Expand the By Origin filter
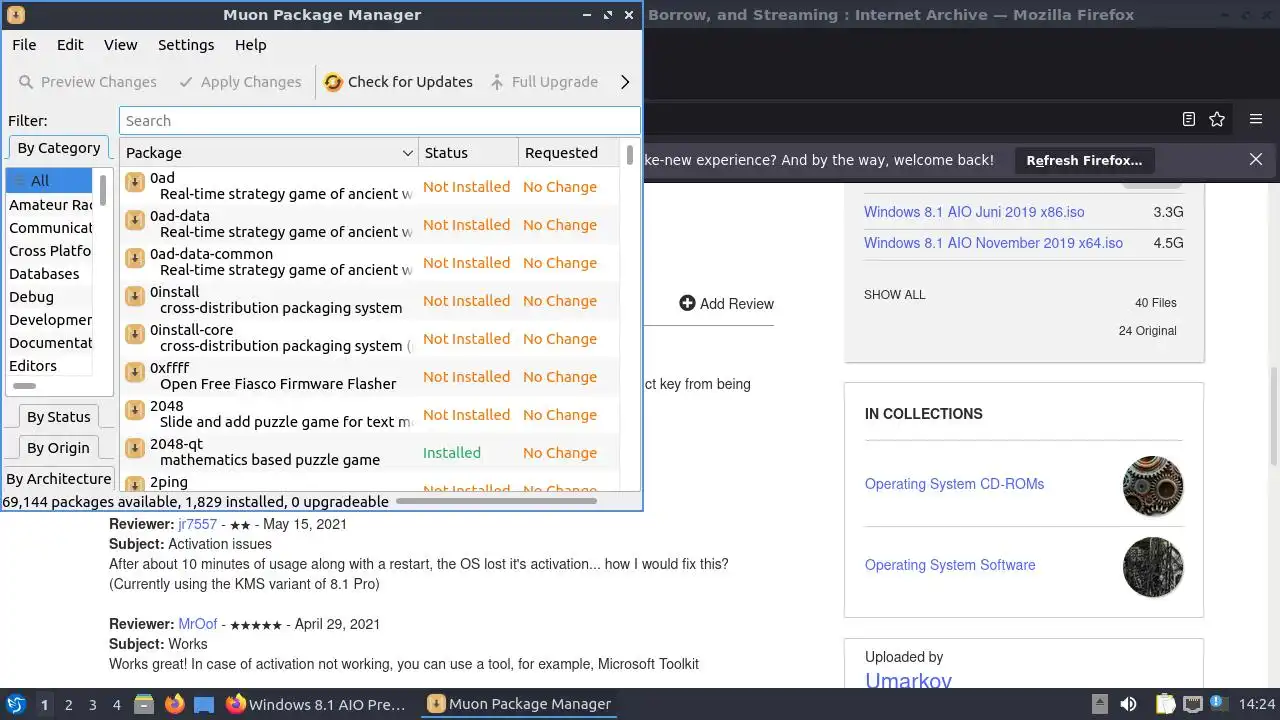 (58, 448)
